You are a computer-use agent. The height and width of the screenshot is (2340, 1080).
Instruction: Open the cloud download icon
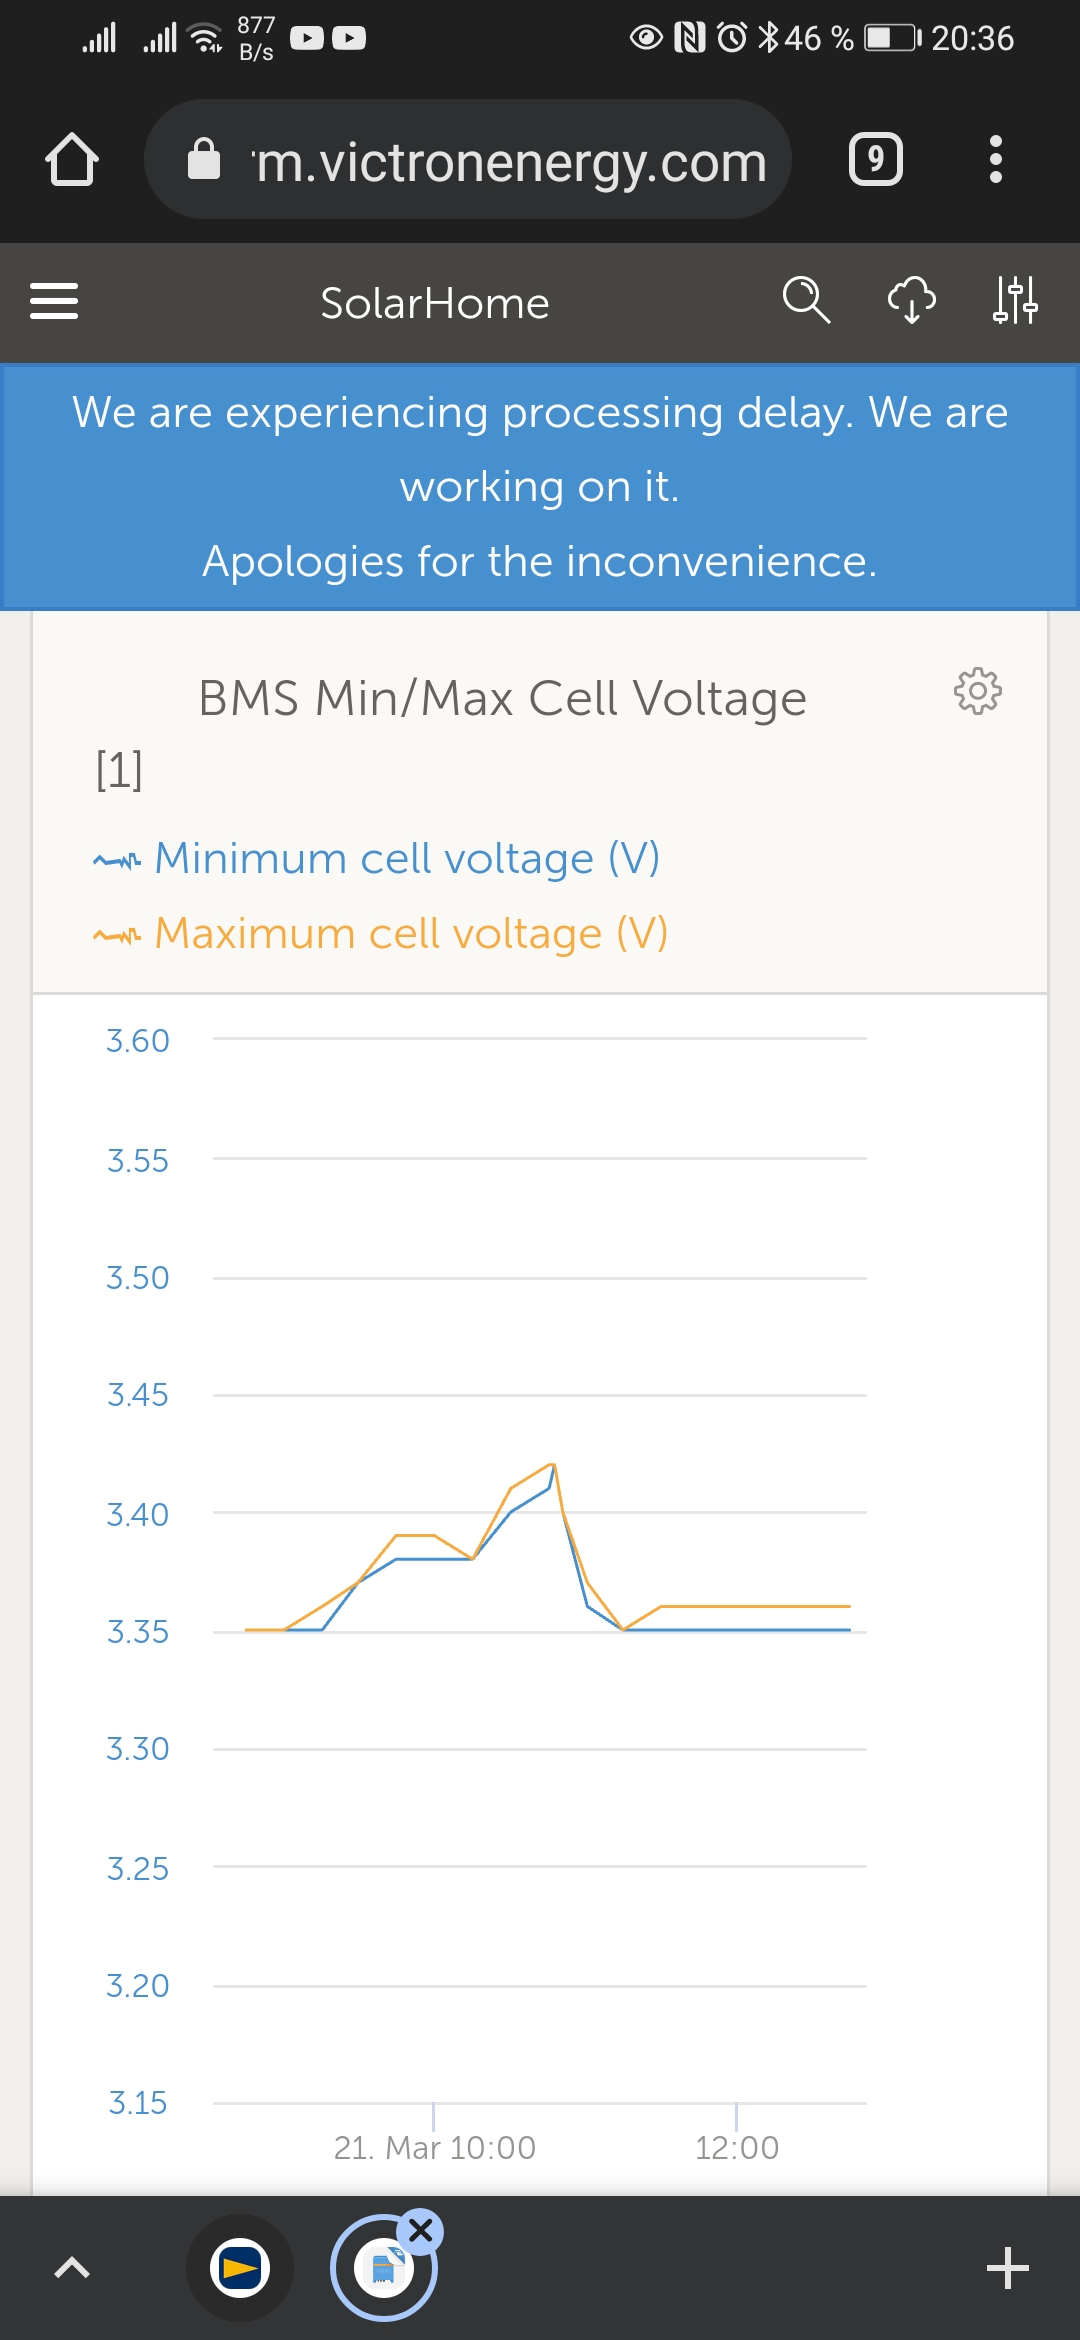click(x=912, y=300)
